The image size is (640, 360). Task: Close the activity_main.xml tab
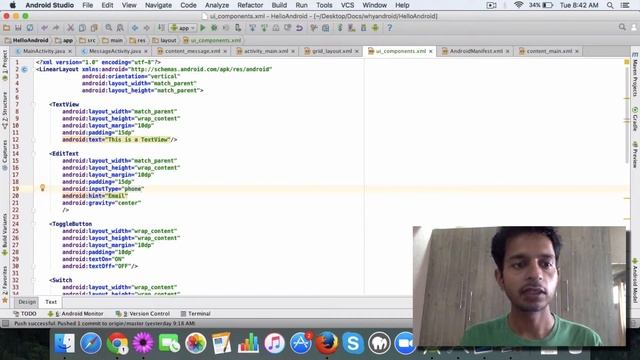(293, 51)
